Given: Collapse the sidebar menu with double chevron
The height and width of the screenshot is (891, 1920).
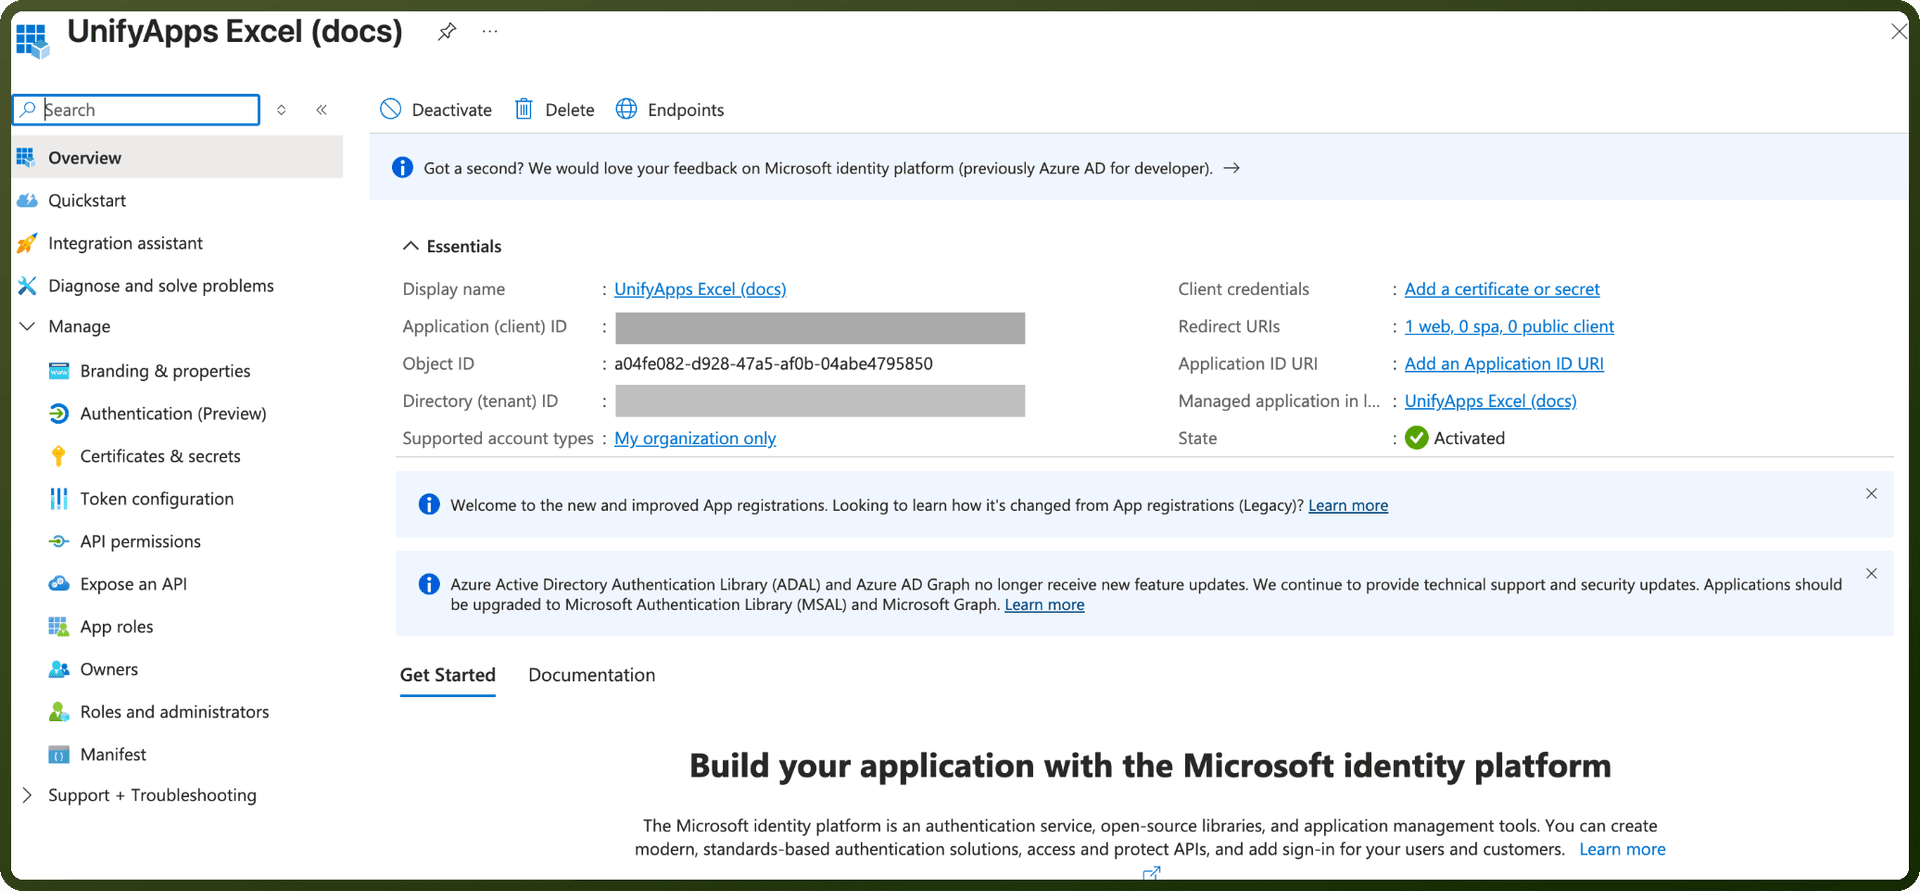Looking at the screenshot, I should [x=322, y=110].
